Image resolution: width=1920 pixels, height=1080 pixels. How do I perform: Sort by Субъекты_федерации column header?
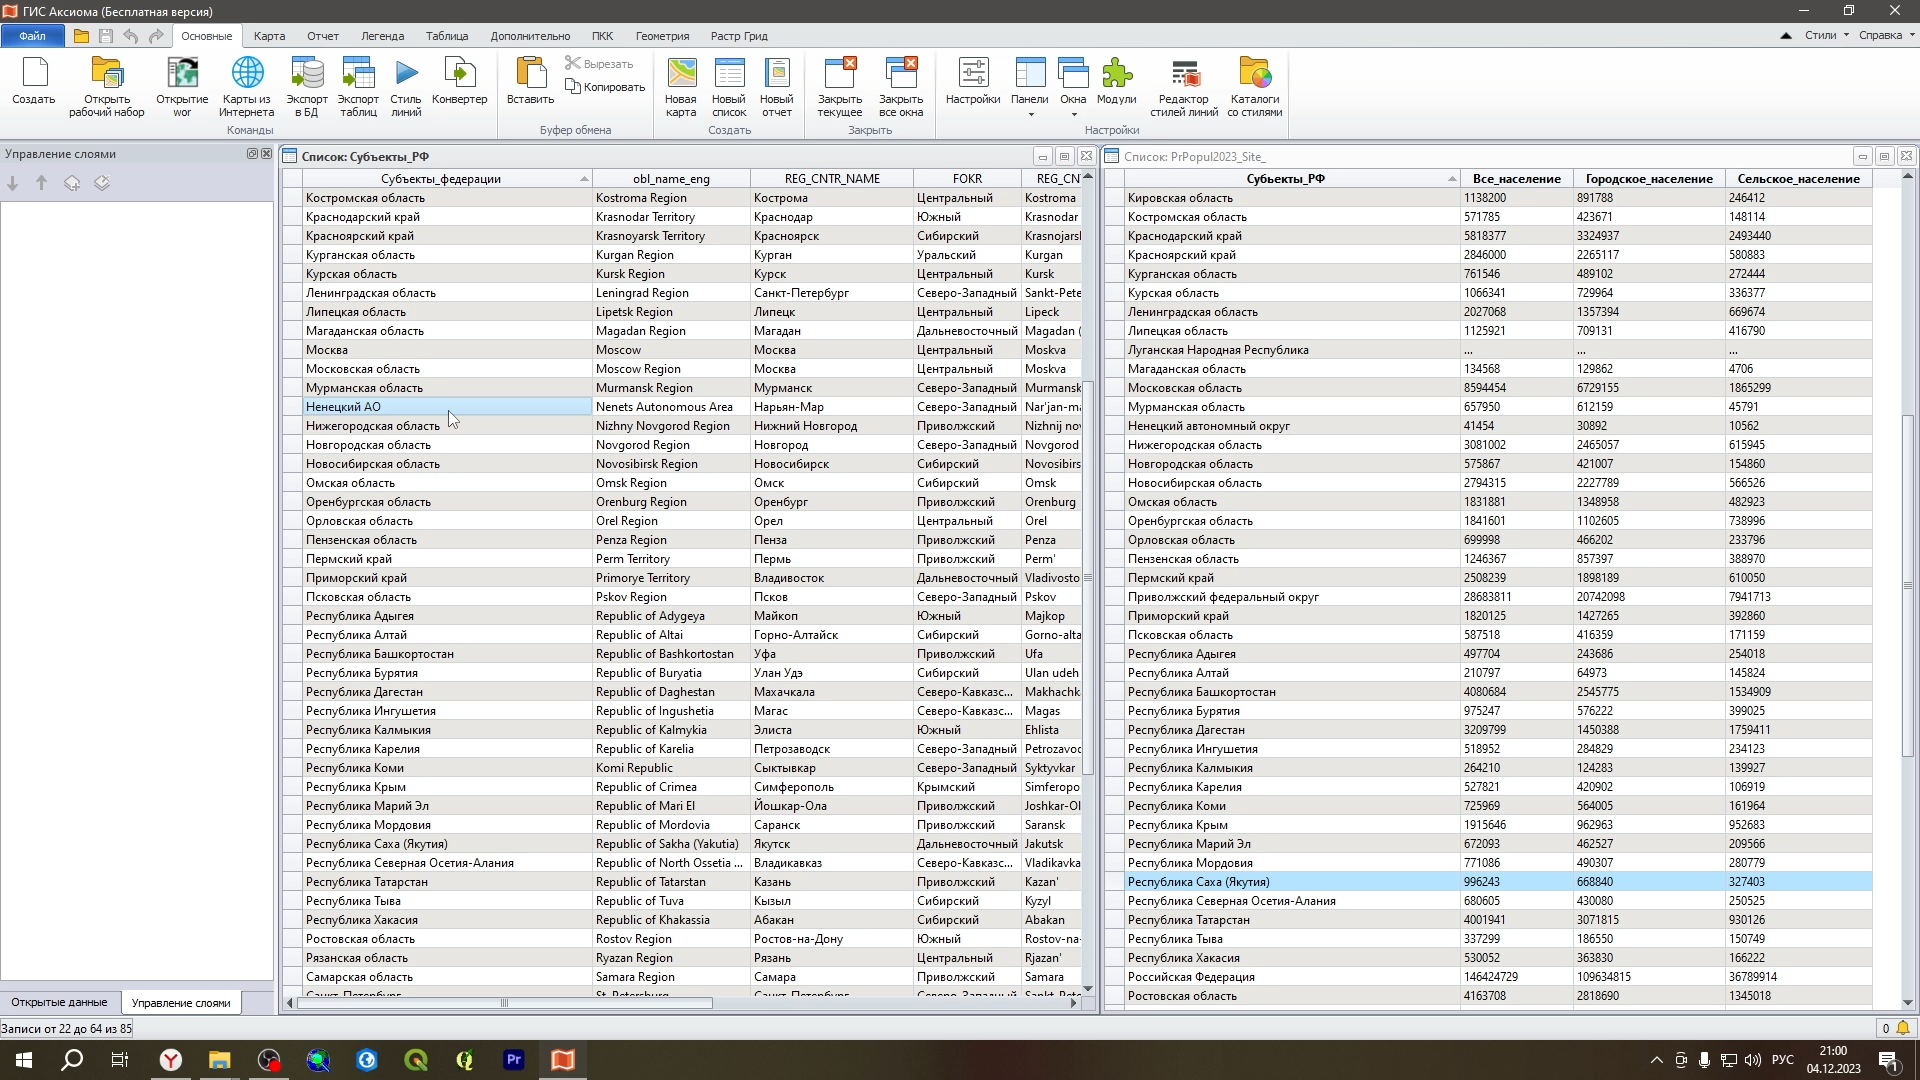coord(440,179)
